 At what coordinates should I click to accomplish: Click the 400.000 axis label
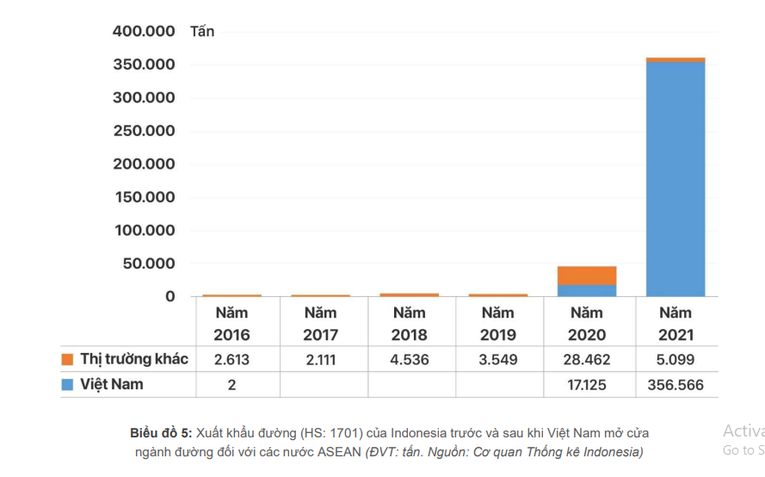pos(143,32)
